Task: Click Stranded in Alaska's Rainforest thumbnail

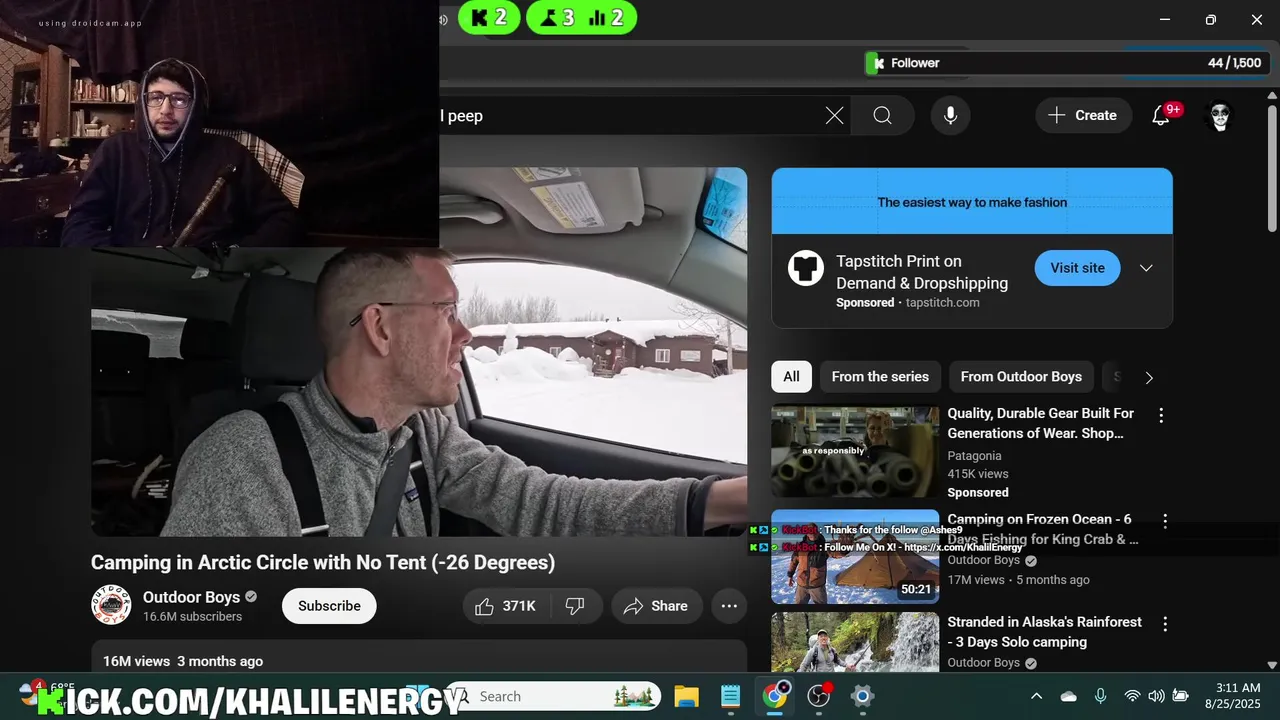Action: 855,642
